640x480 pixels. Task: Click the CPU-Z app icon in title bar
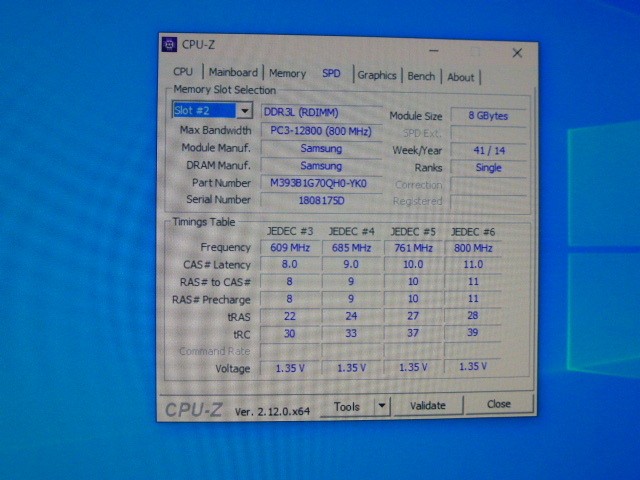[x=170, y=44]
